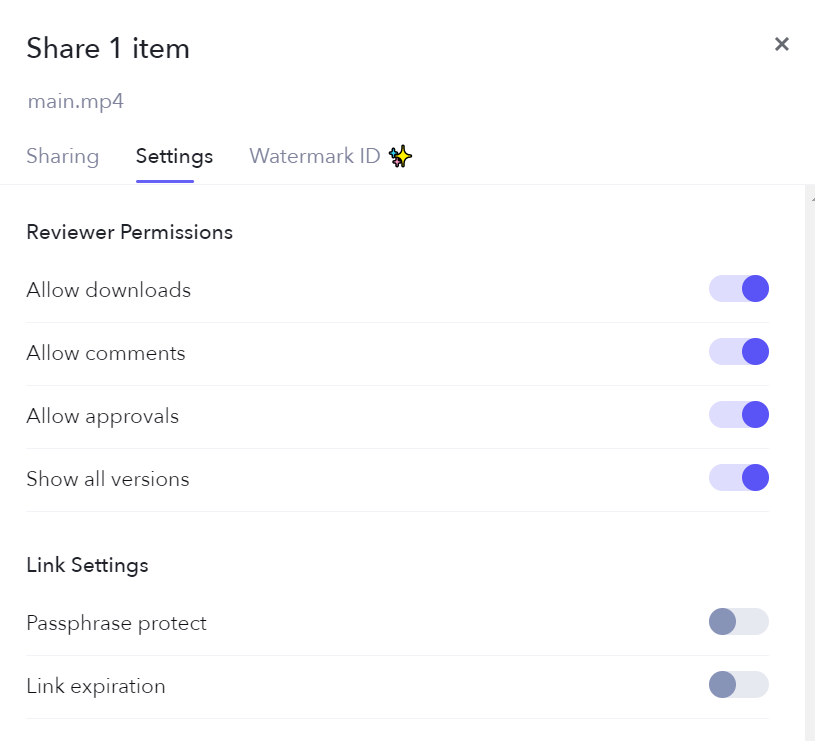815x741 pixels.
Task: Enable the Passphrase protect toggle
Action: coord(739,622)
